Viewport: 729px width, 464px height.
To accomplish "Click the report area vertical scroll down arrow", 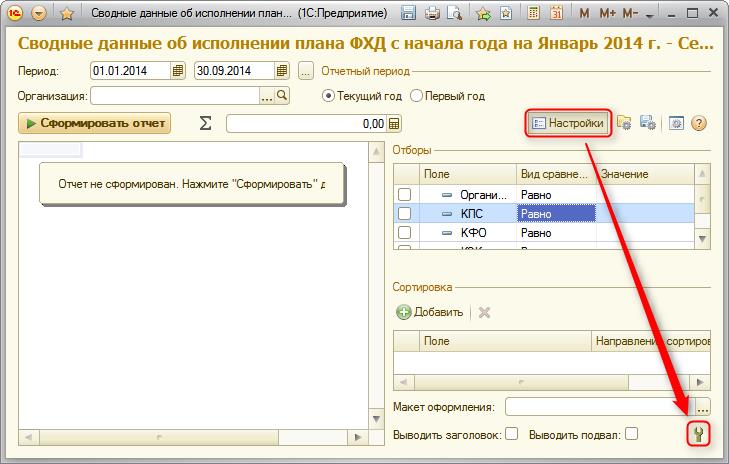I will [x=377, y=419].
